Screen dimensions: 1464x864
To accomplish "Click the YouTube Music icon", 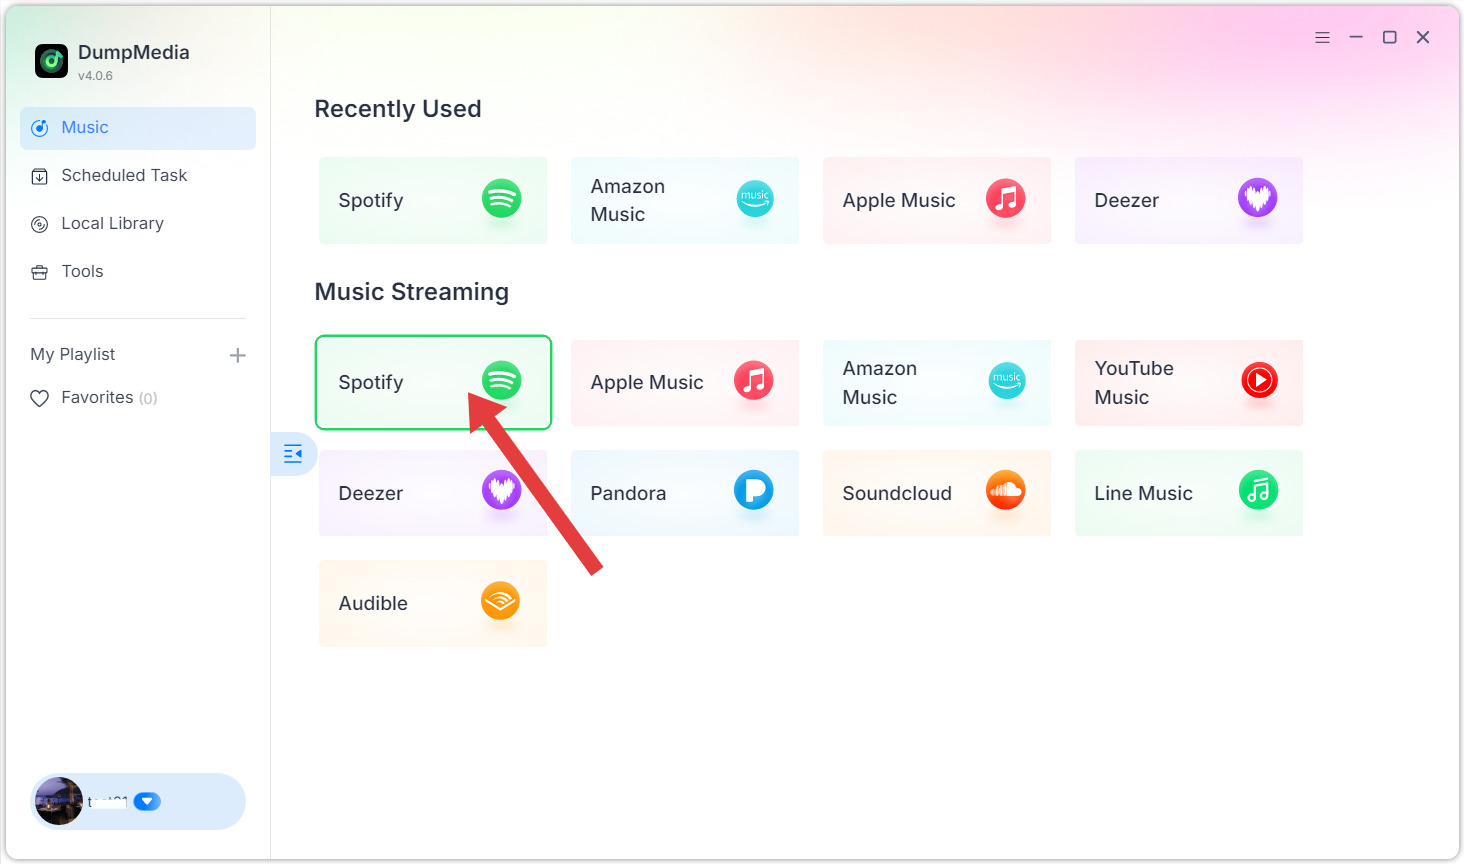I will pos(1258,381).
